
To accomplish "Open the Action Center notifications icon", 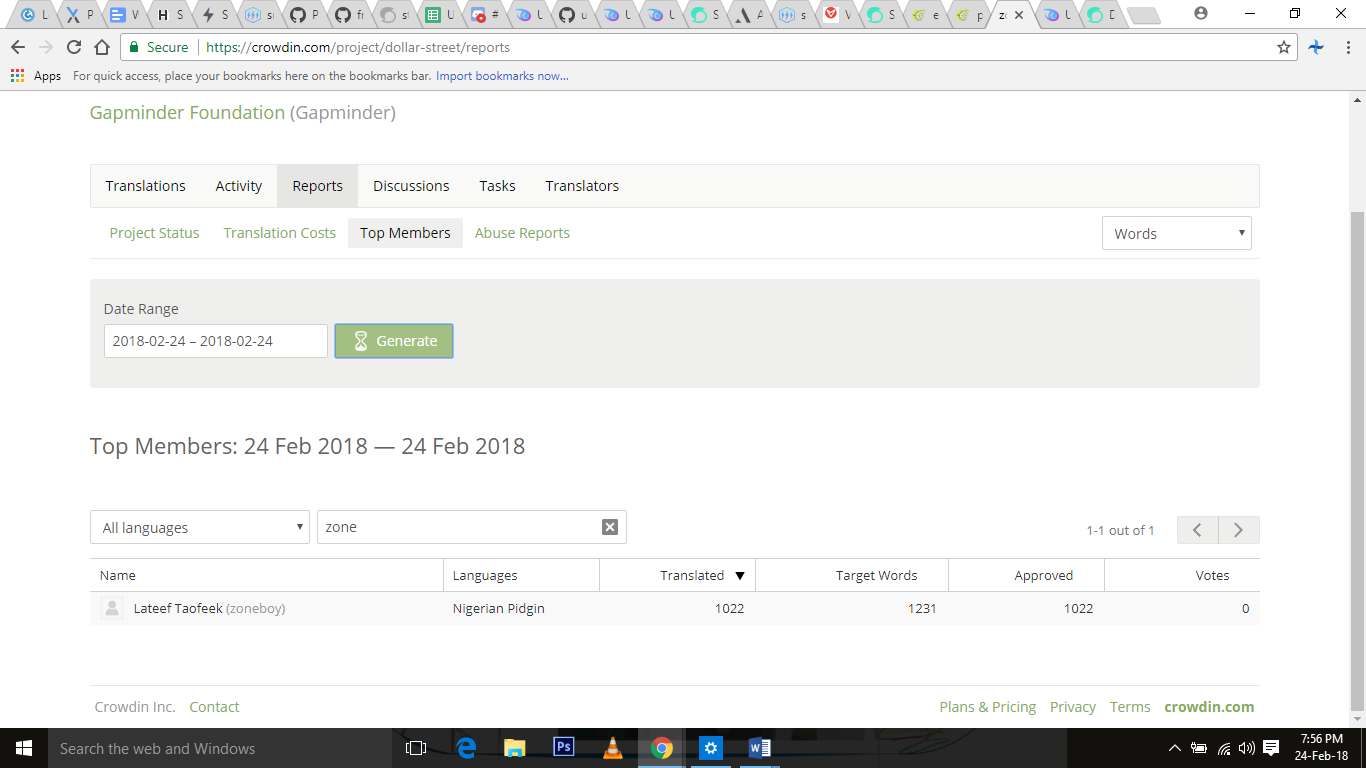I will [x=1271, y=748].
